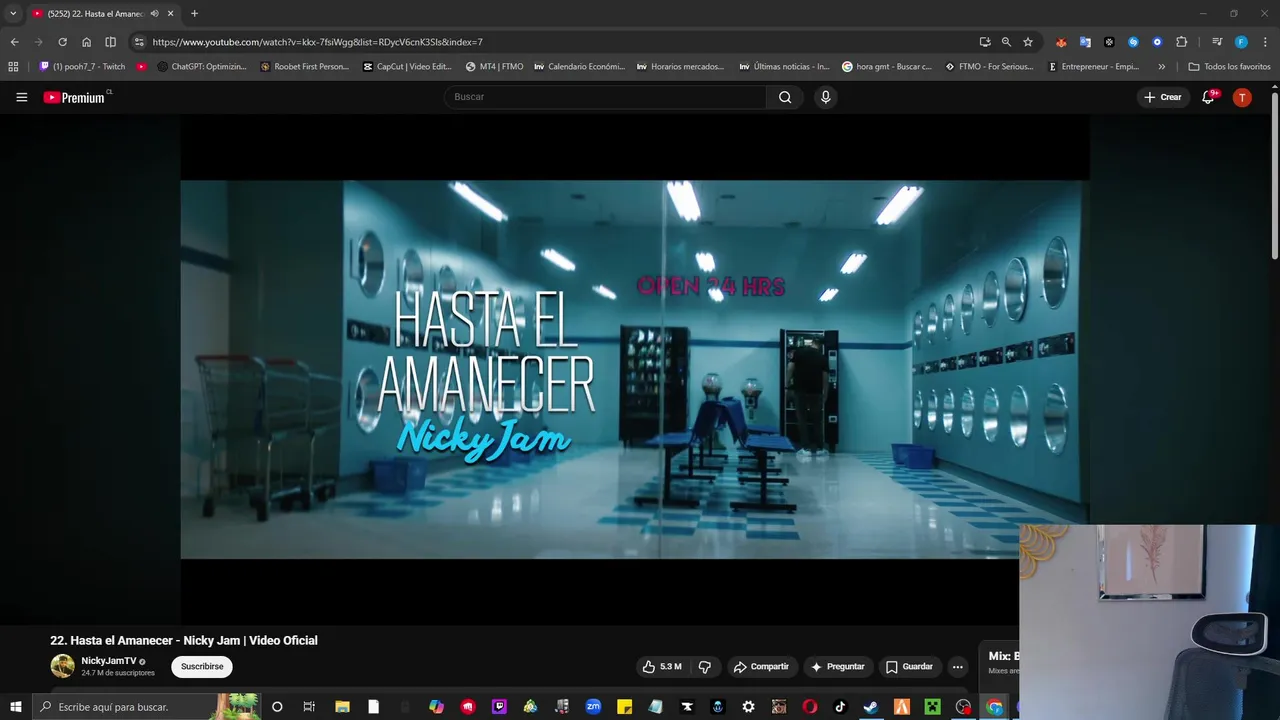View site information icon in address bar
The image size is (1280, 720).
139,42
